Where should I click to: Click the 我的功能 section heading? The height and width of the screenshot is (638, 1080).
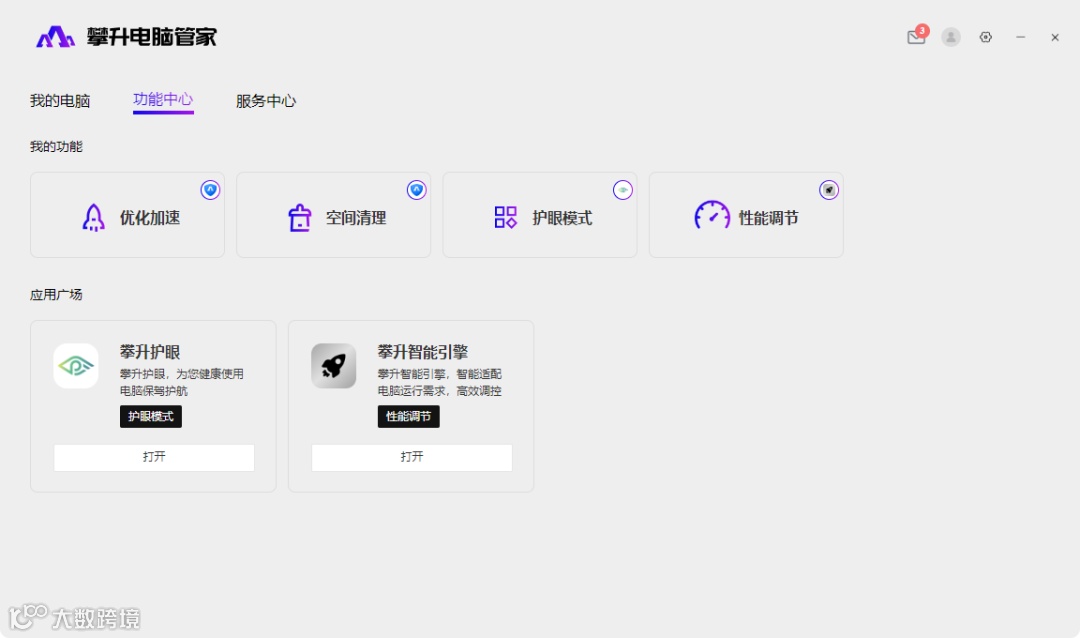(x=56, y=147)
